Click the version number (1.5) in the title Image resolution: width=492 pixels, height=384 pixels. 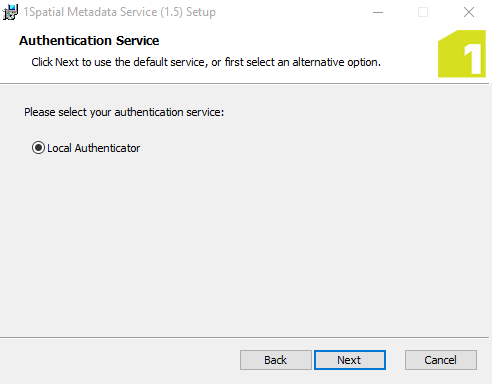tap(171, 12)
